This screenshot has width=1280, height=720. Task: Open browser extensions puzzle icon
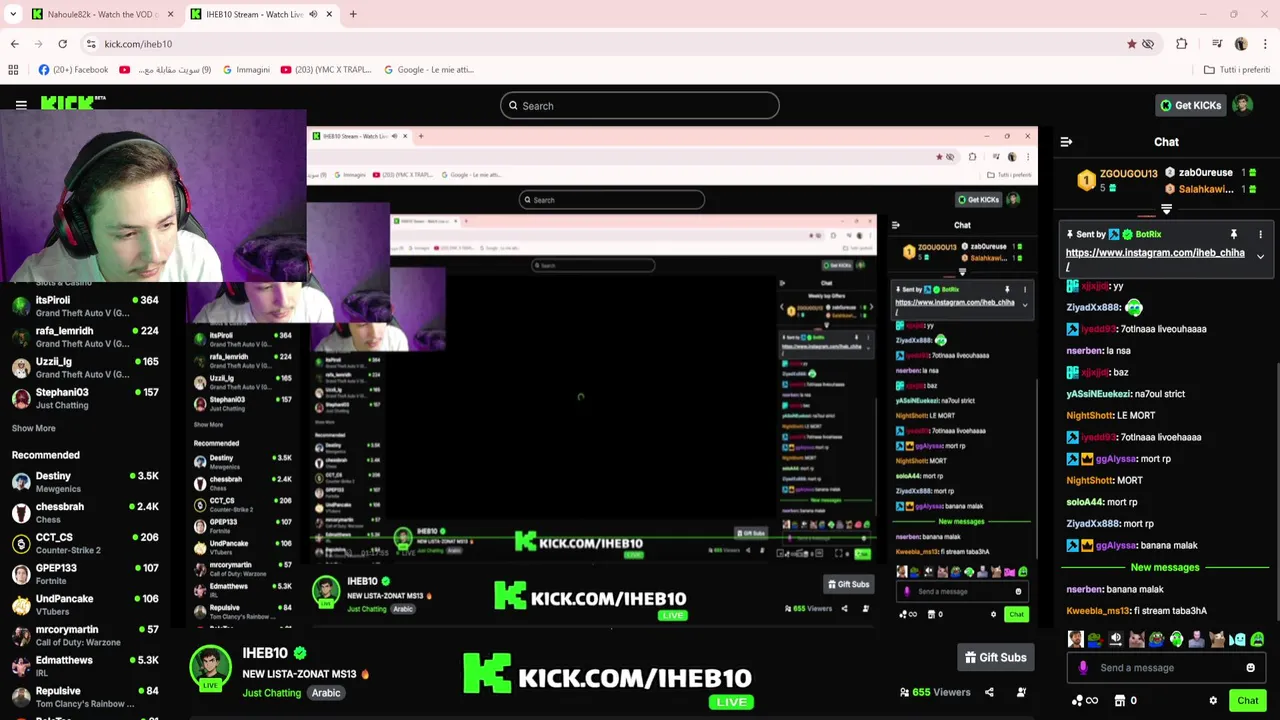pyautogui.click(x=1182, y=44)
